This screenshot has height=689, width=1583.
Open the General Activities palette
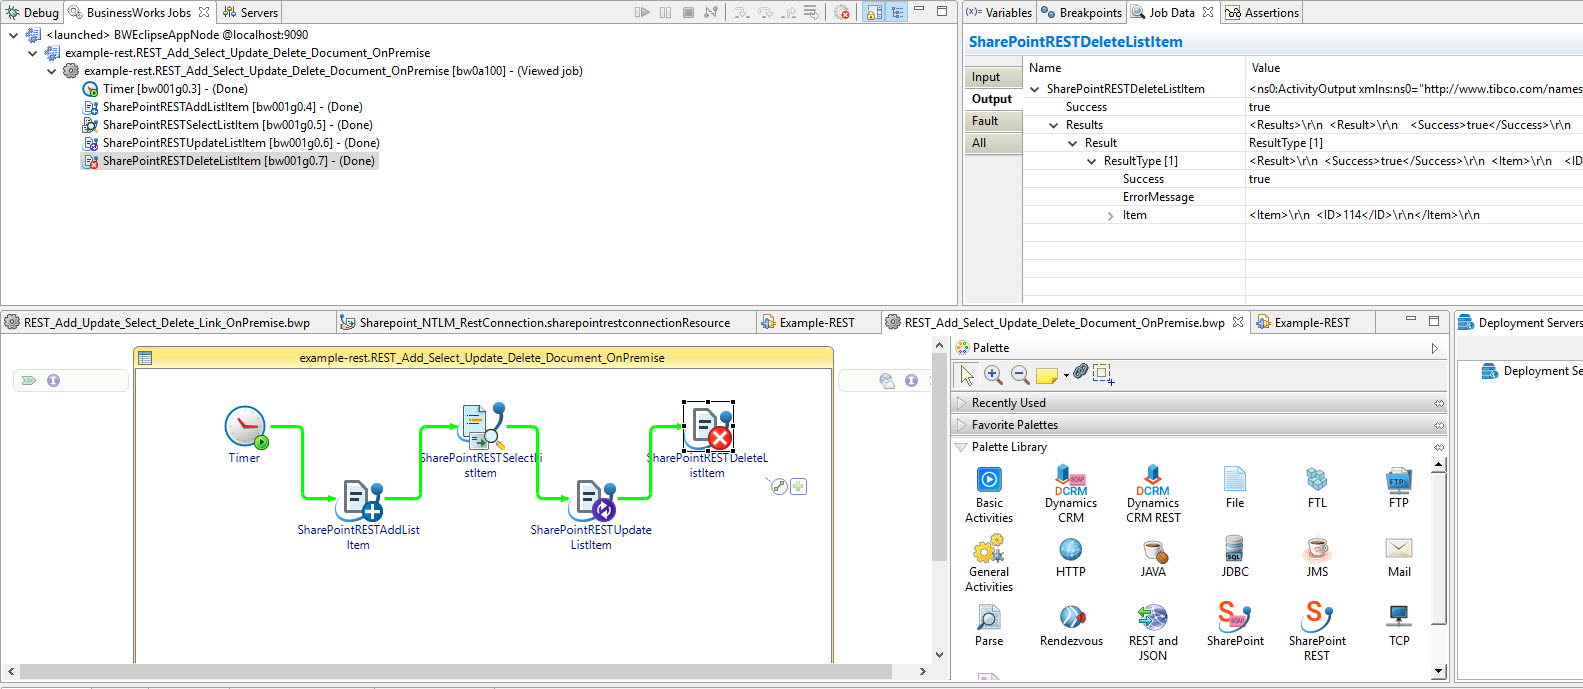(x=989, y=564)
